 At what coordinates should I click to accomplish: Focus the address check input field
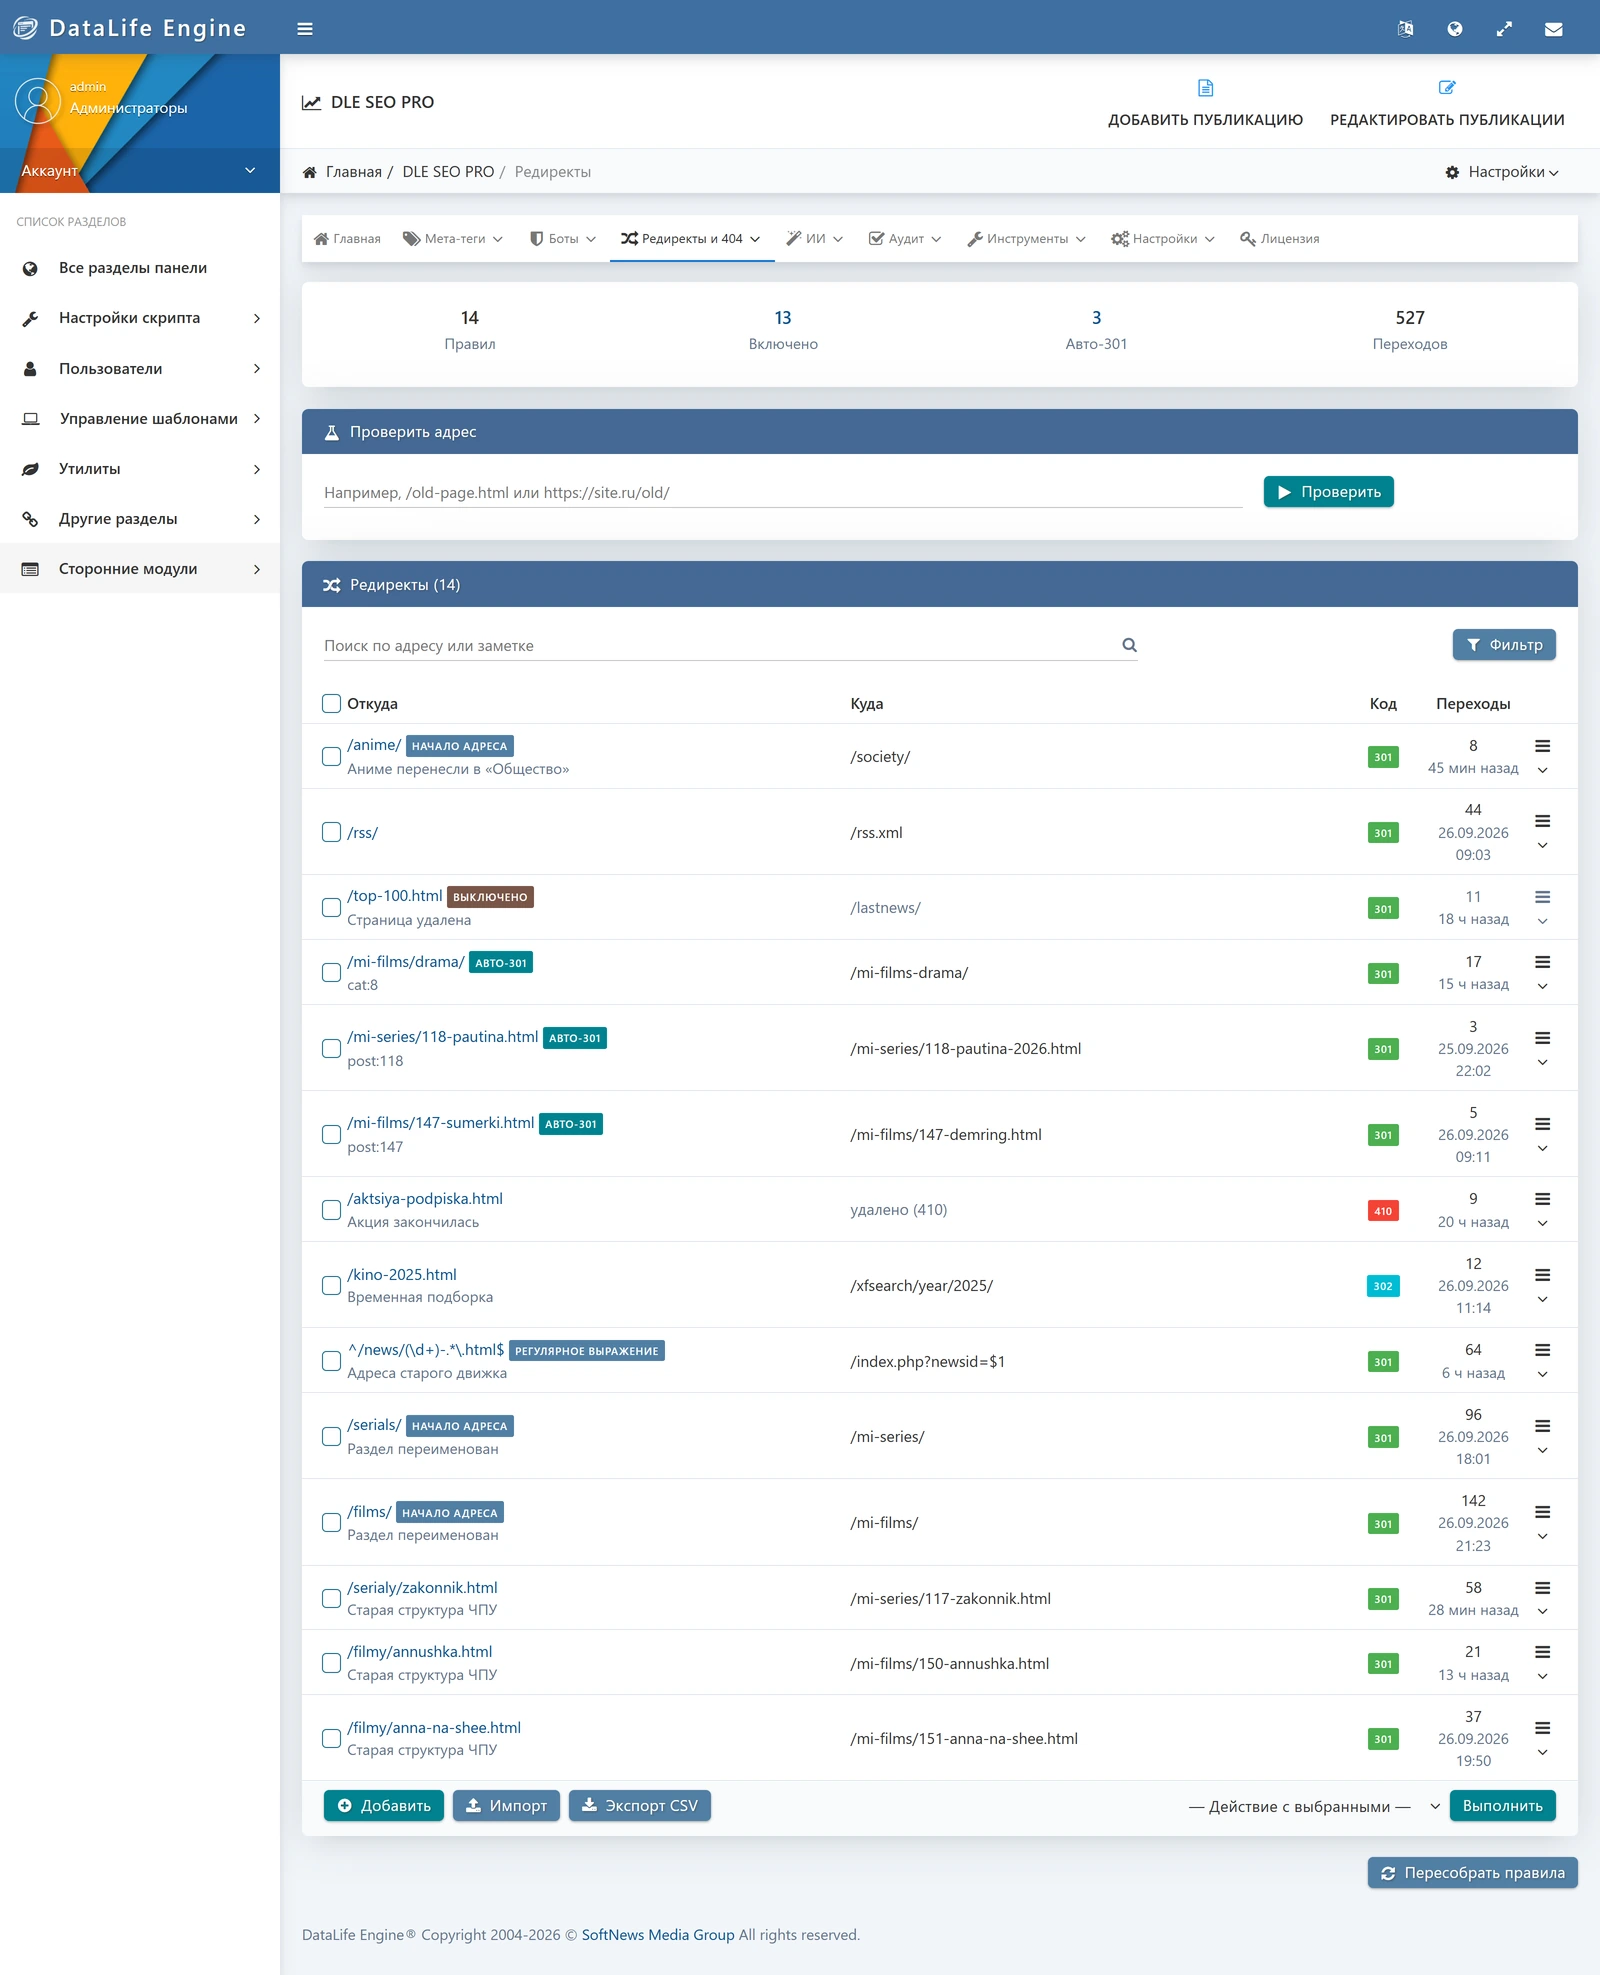(x=783, y=493)
